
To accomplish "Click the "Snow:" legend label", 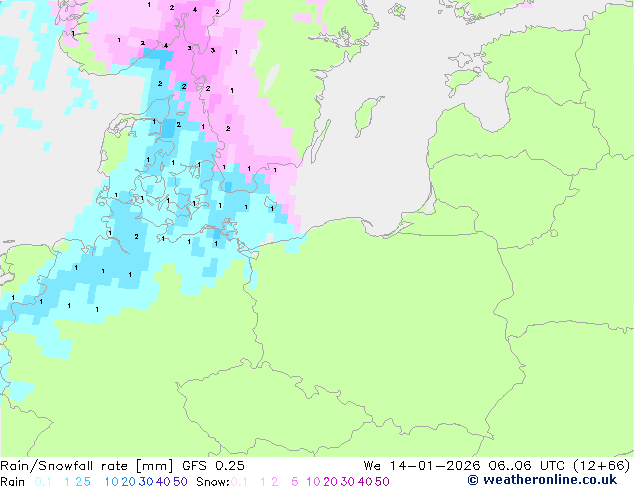I will pyautogui.click(x=213, y=482).
